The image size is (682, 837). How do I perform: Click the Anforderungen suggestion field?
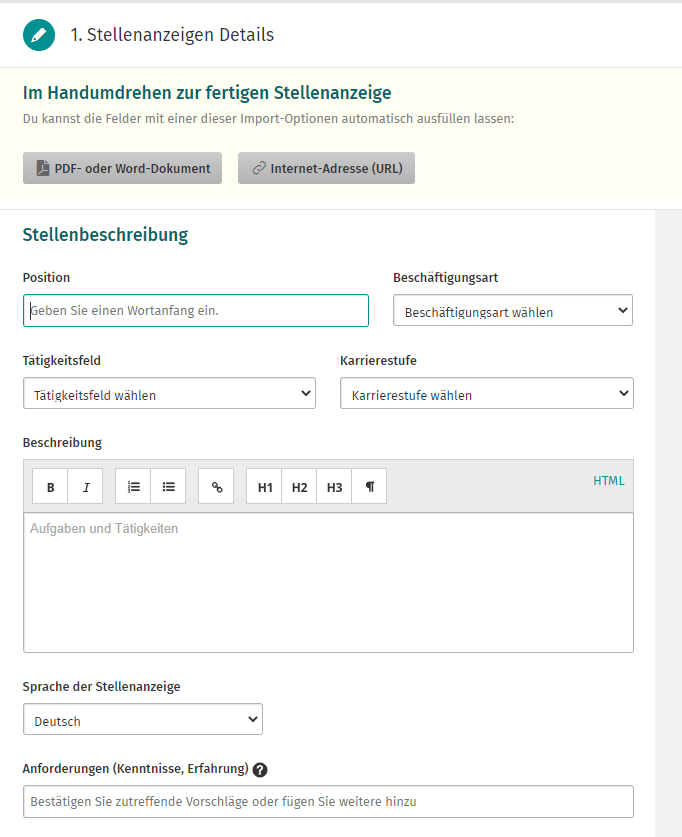[328, 801]
